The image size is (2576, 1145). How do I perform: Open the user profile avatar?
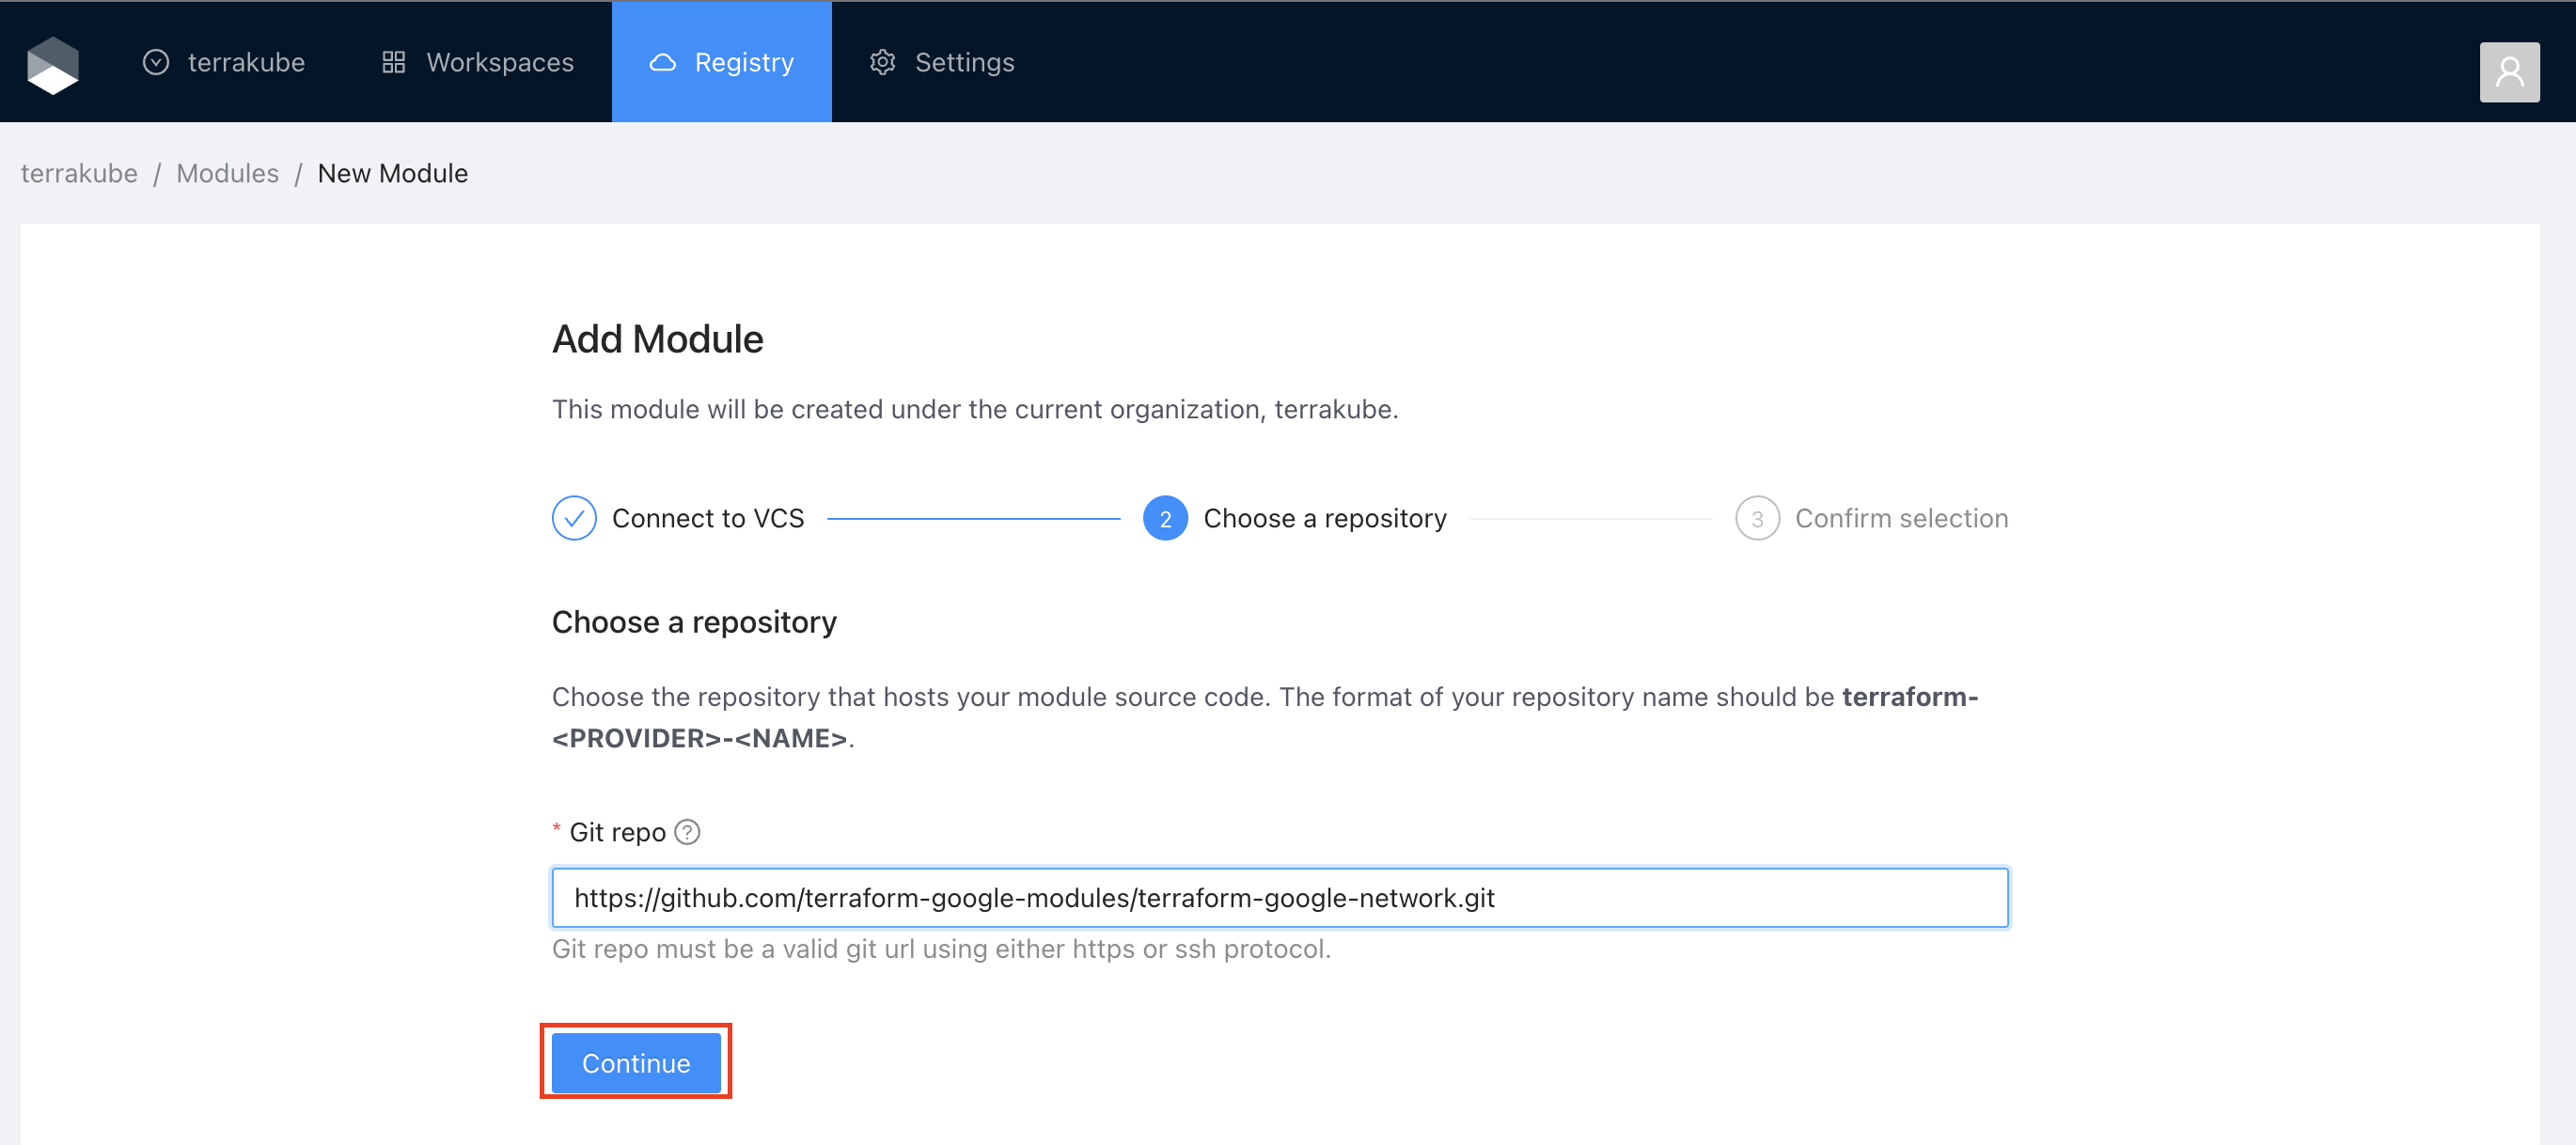point(2508,72)
